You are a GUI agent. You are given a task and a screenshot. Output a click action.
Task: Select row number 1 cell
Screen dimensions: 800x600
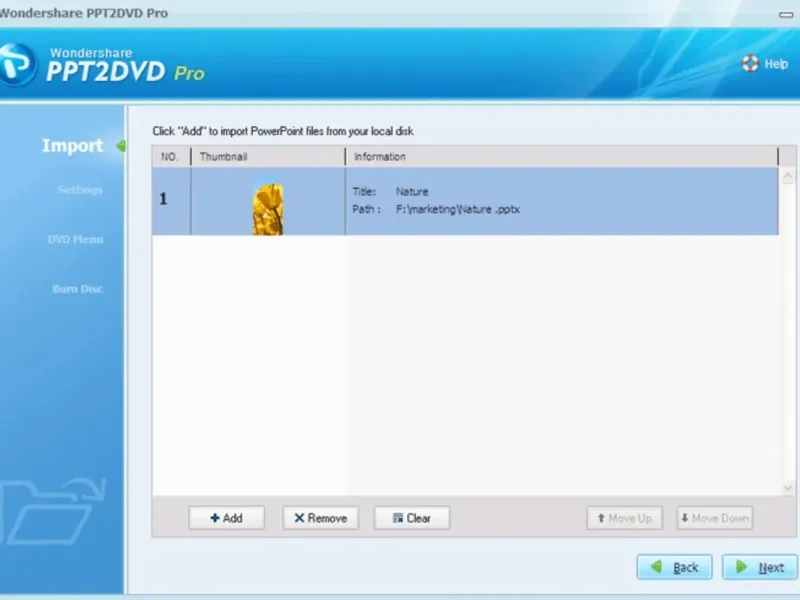tap(171, 201)
